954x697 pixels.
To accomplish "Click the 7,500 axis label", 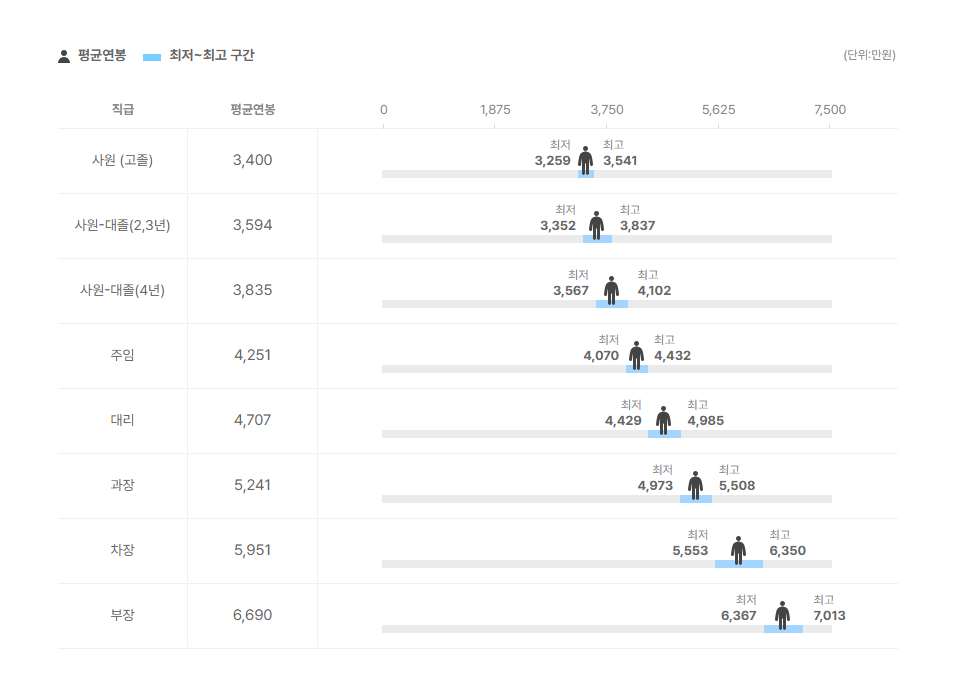I will pyautogui.click(x=830, y=110).
